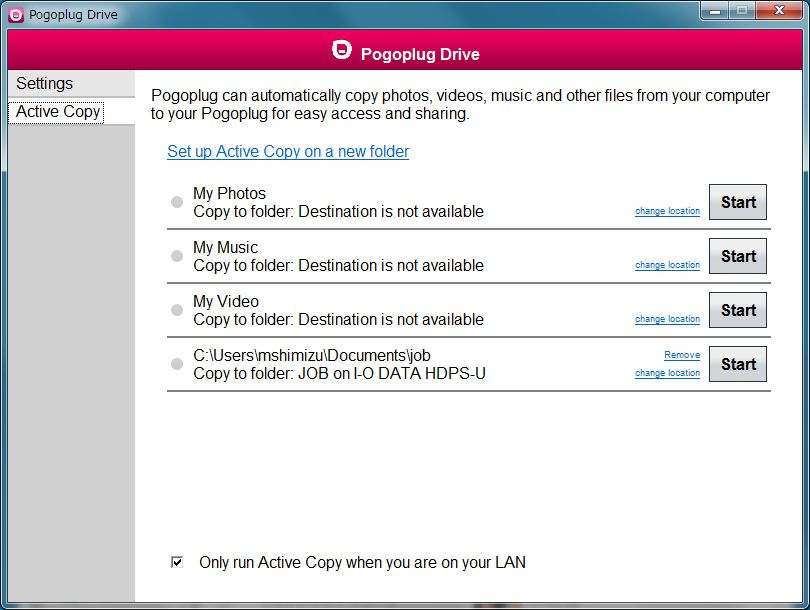Click the Only run Active Copy label text
810x610 pixels.
362,562
